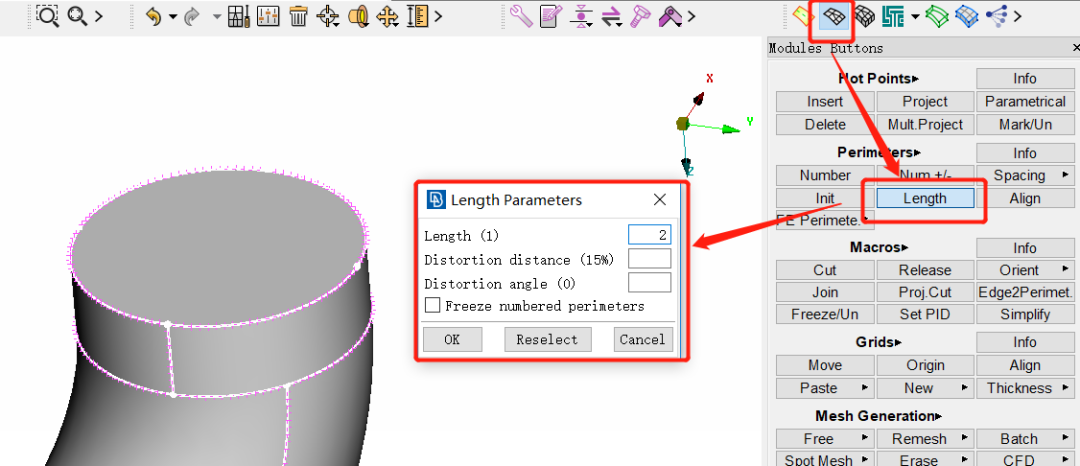Click the Hot Points Project button
Screen dimensions: 1080x466
(x=925, y=101)
